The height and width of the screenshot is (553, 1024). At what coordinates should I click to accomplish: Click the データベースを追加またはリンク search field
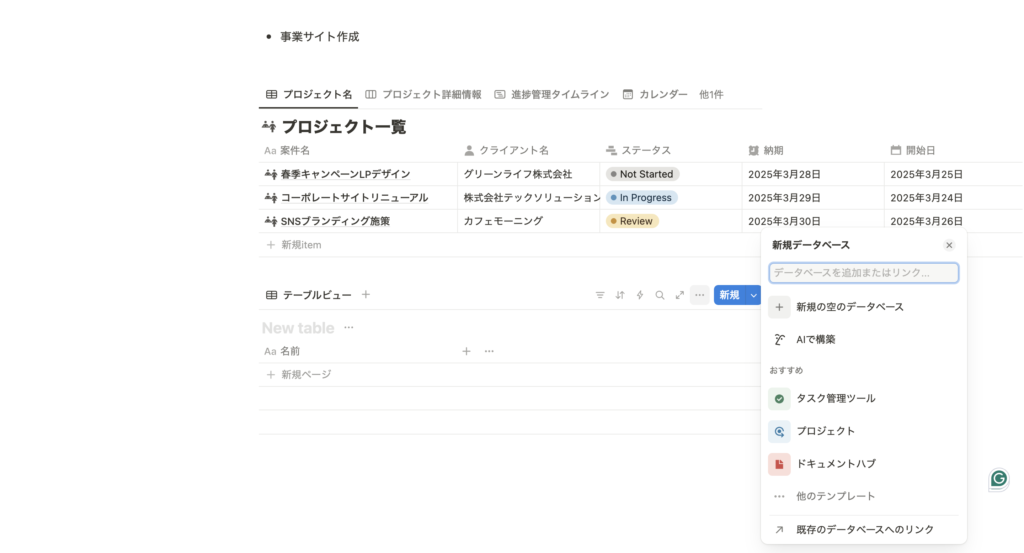863,272
